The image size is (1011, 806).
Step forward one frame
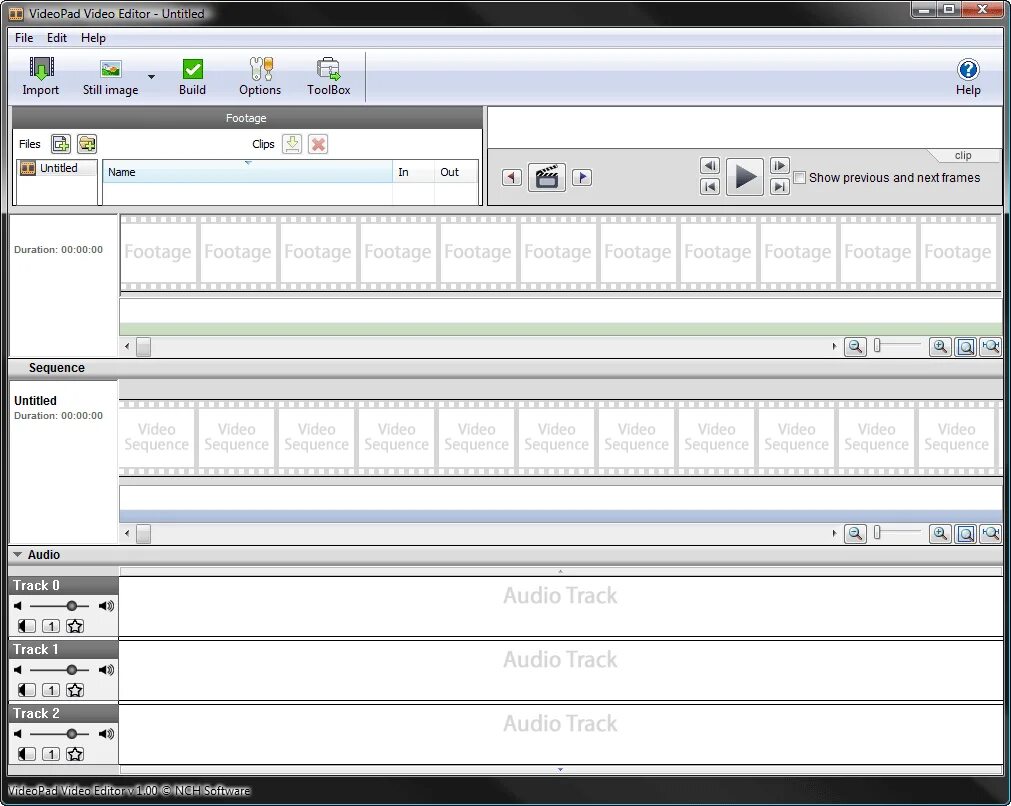tap(780, 166)
